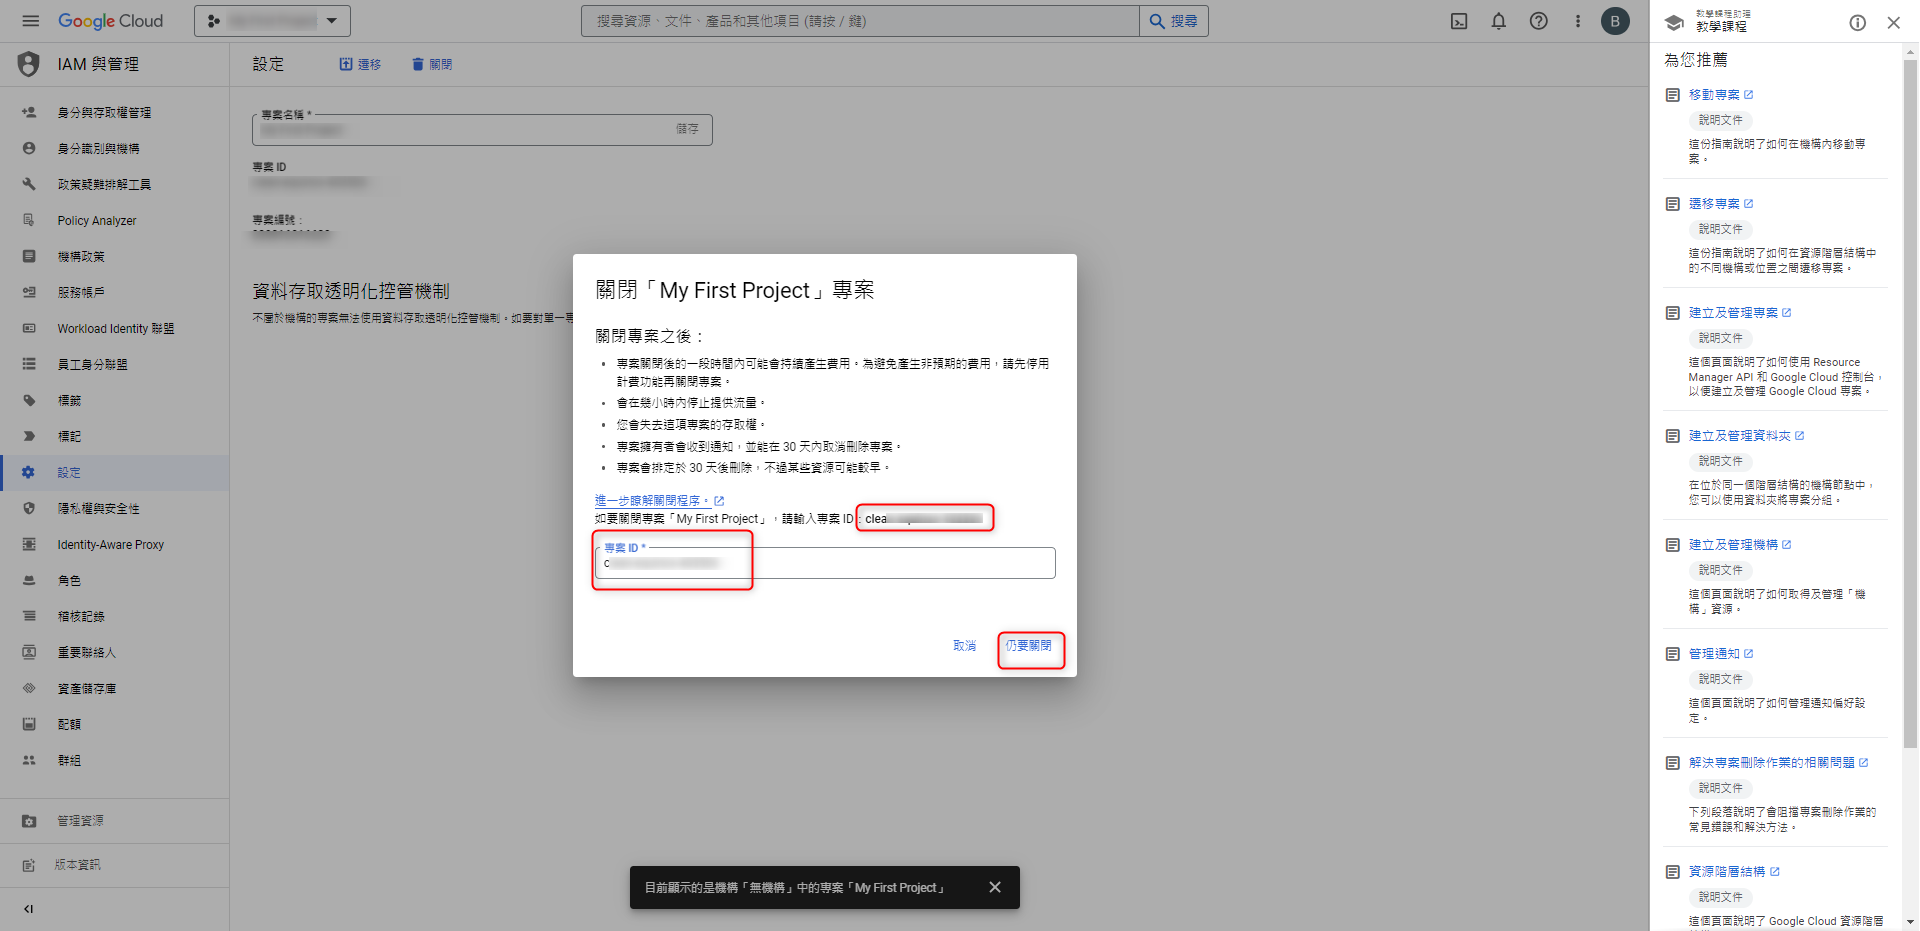Open the three-dot more options menu
The height and width of the screenshot is (931, 1920).
1578,21
